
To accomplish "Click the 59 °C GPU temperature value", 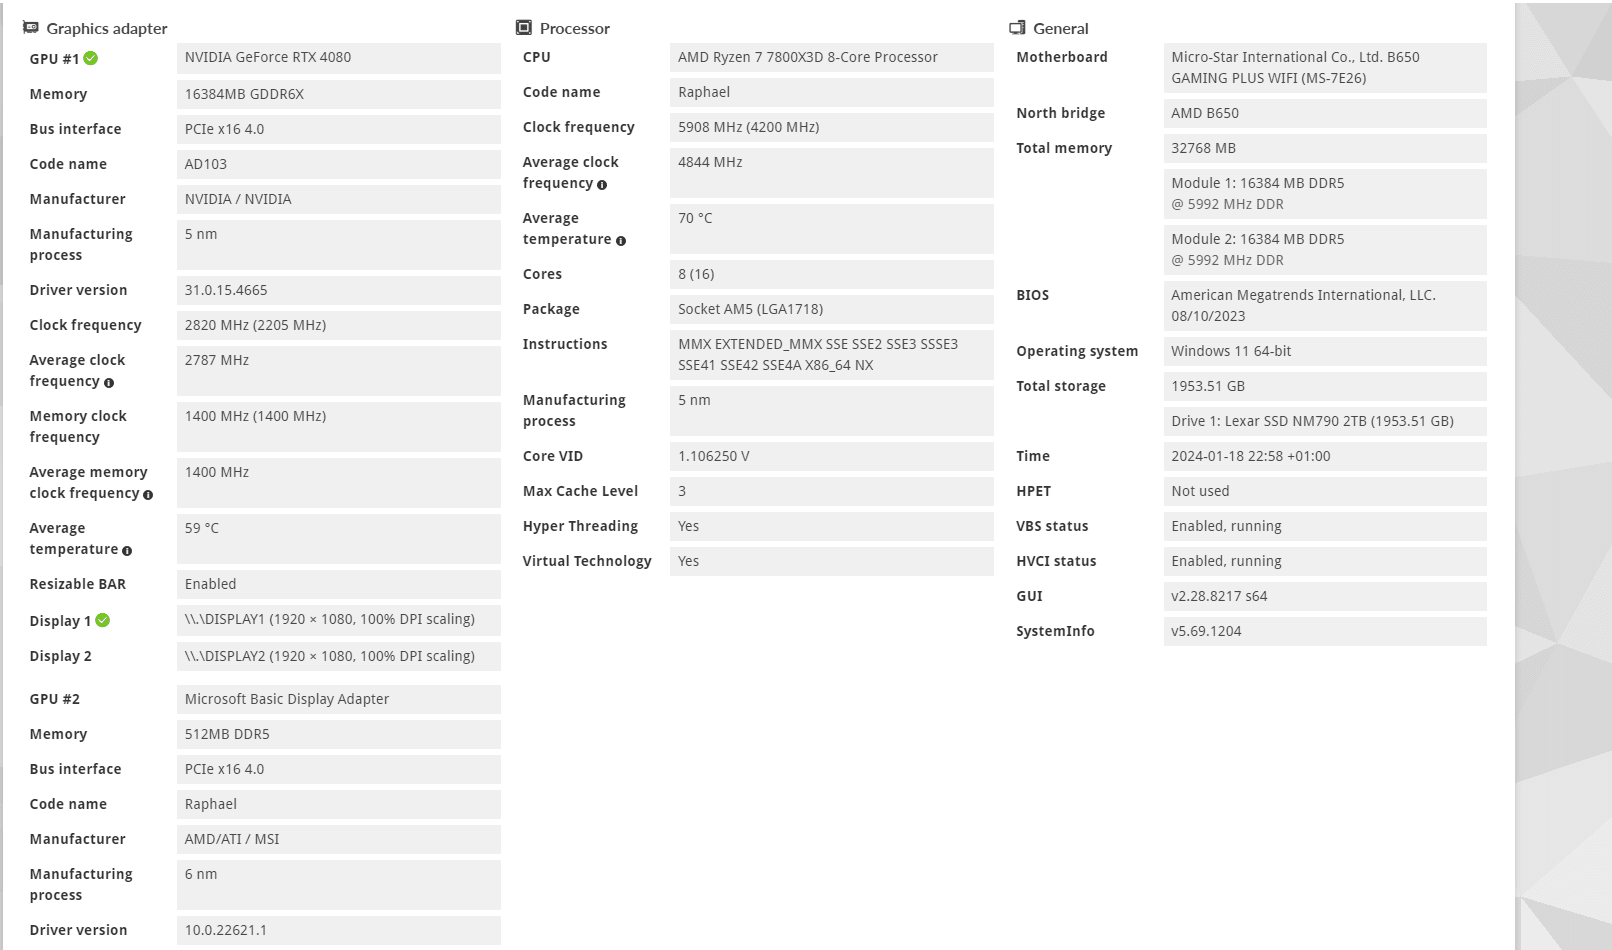I will [339, 538].
